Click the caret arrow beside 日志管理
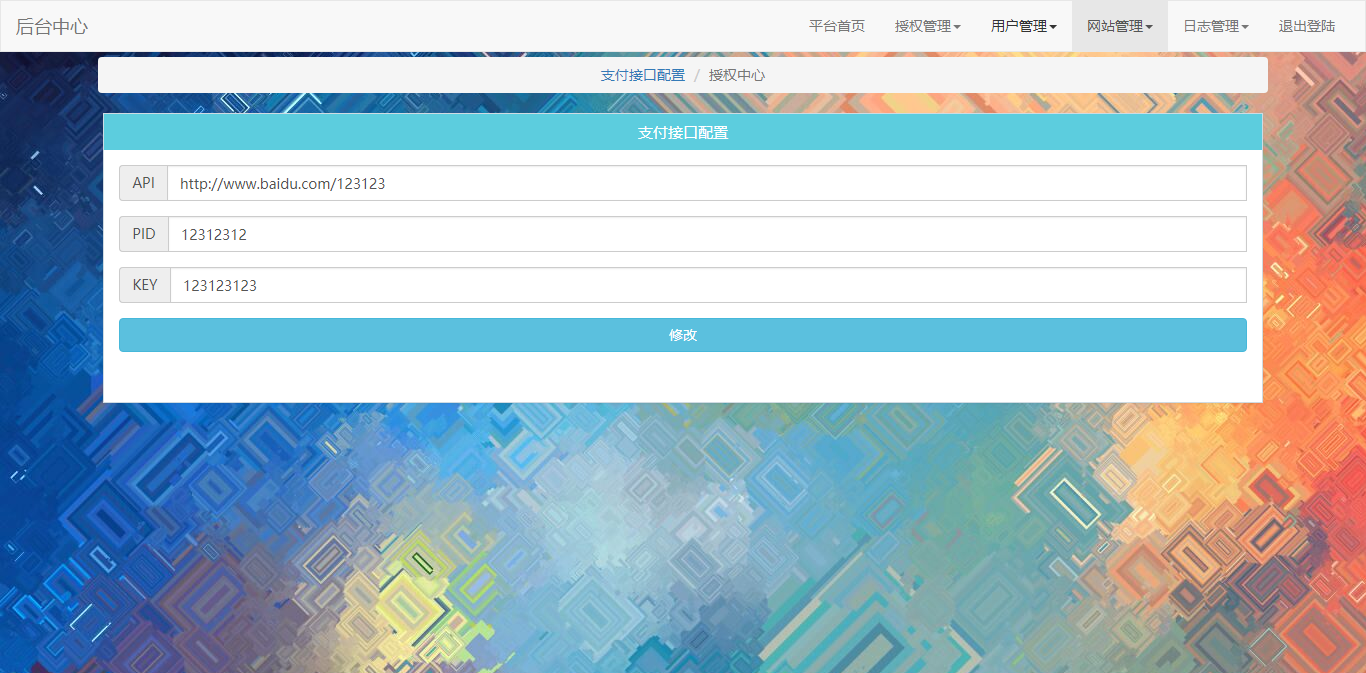 1245,27
